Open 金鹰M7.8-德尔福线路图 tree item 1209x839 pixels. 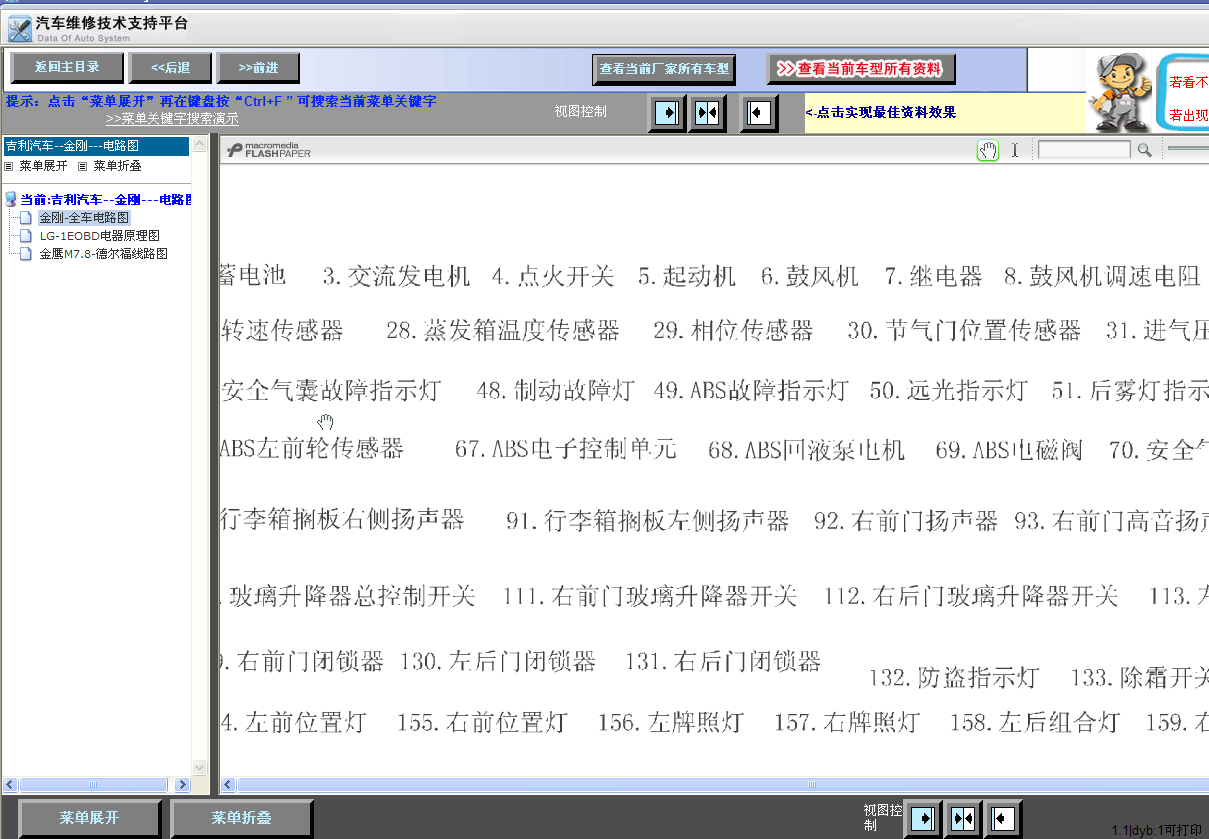103,253
